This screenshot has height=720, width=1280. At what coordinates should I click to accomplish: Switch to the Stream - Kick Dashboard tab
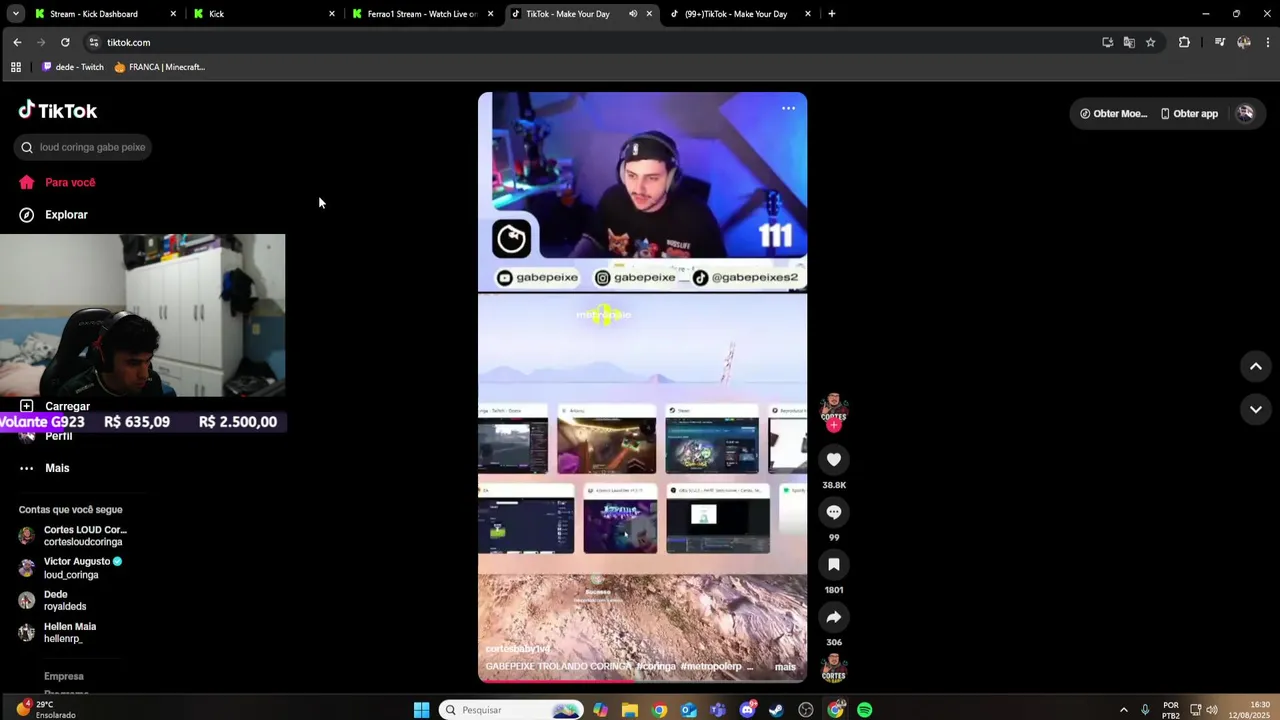tap(106, 14)
